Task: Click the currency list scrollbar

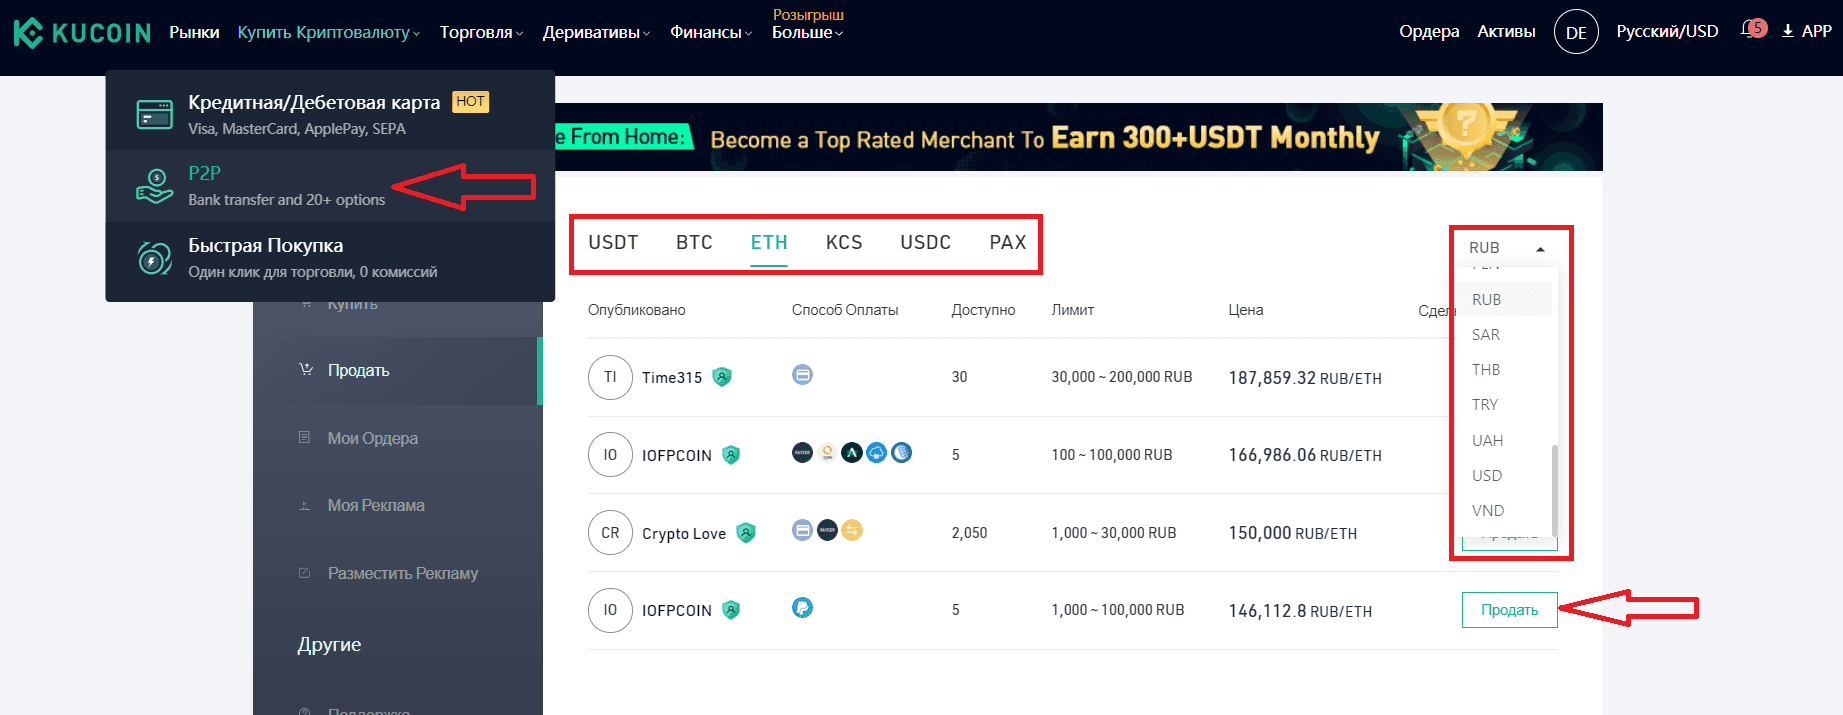Action: 1554,490
